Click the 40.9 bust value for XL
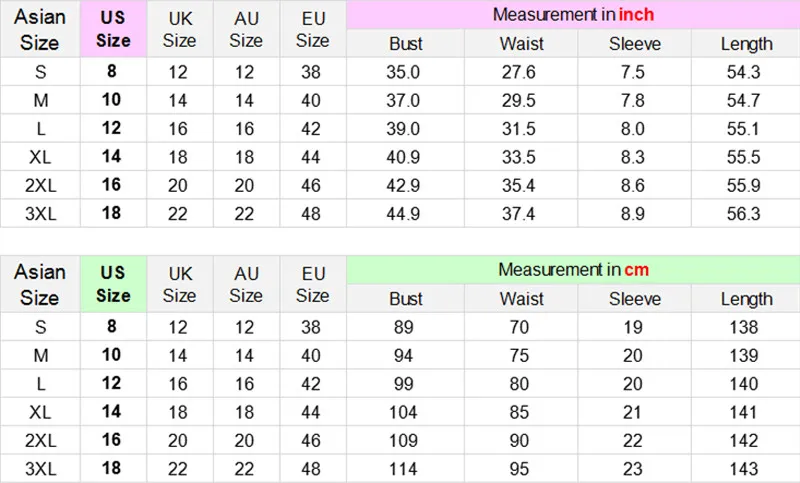Image resolution: width=800 pixels, height=483 pixels. tap(406, 157)
